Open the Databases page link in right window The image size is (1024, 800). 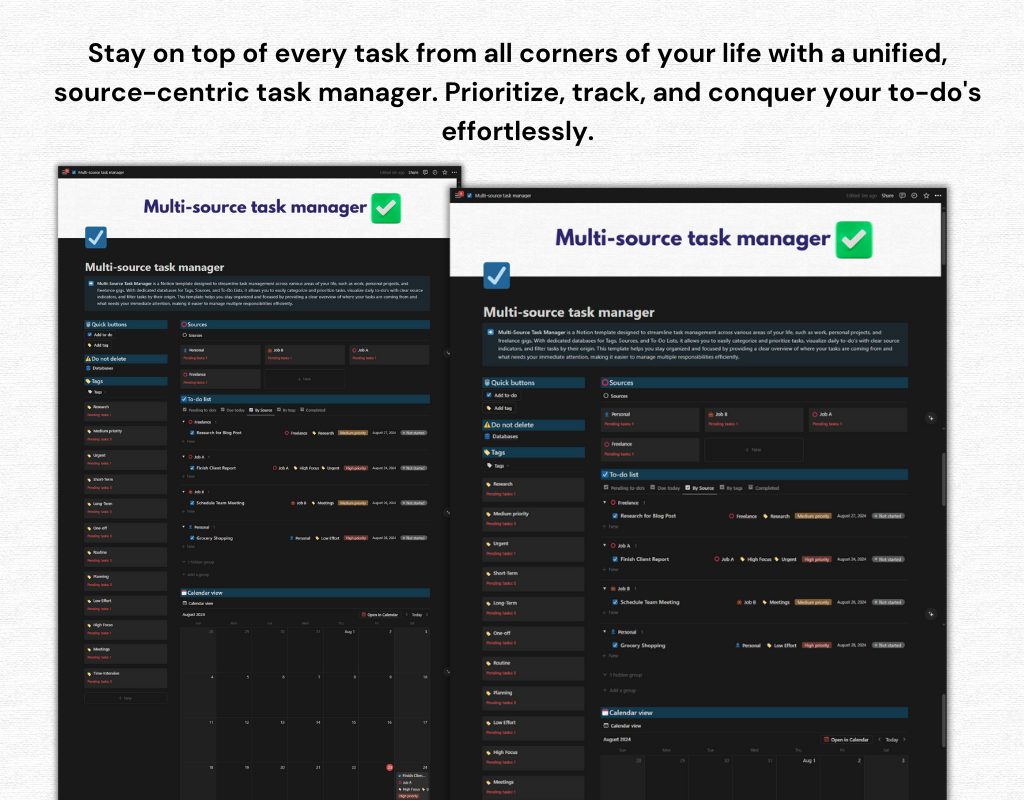coord(502,436)
